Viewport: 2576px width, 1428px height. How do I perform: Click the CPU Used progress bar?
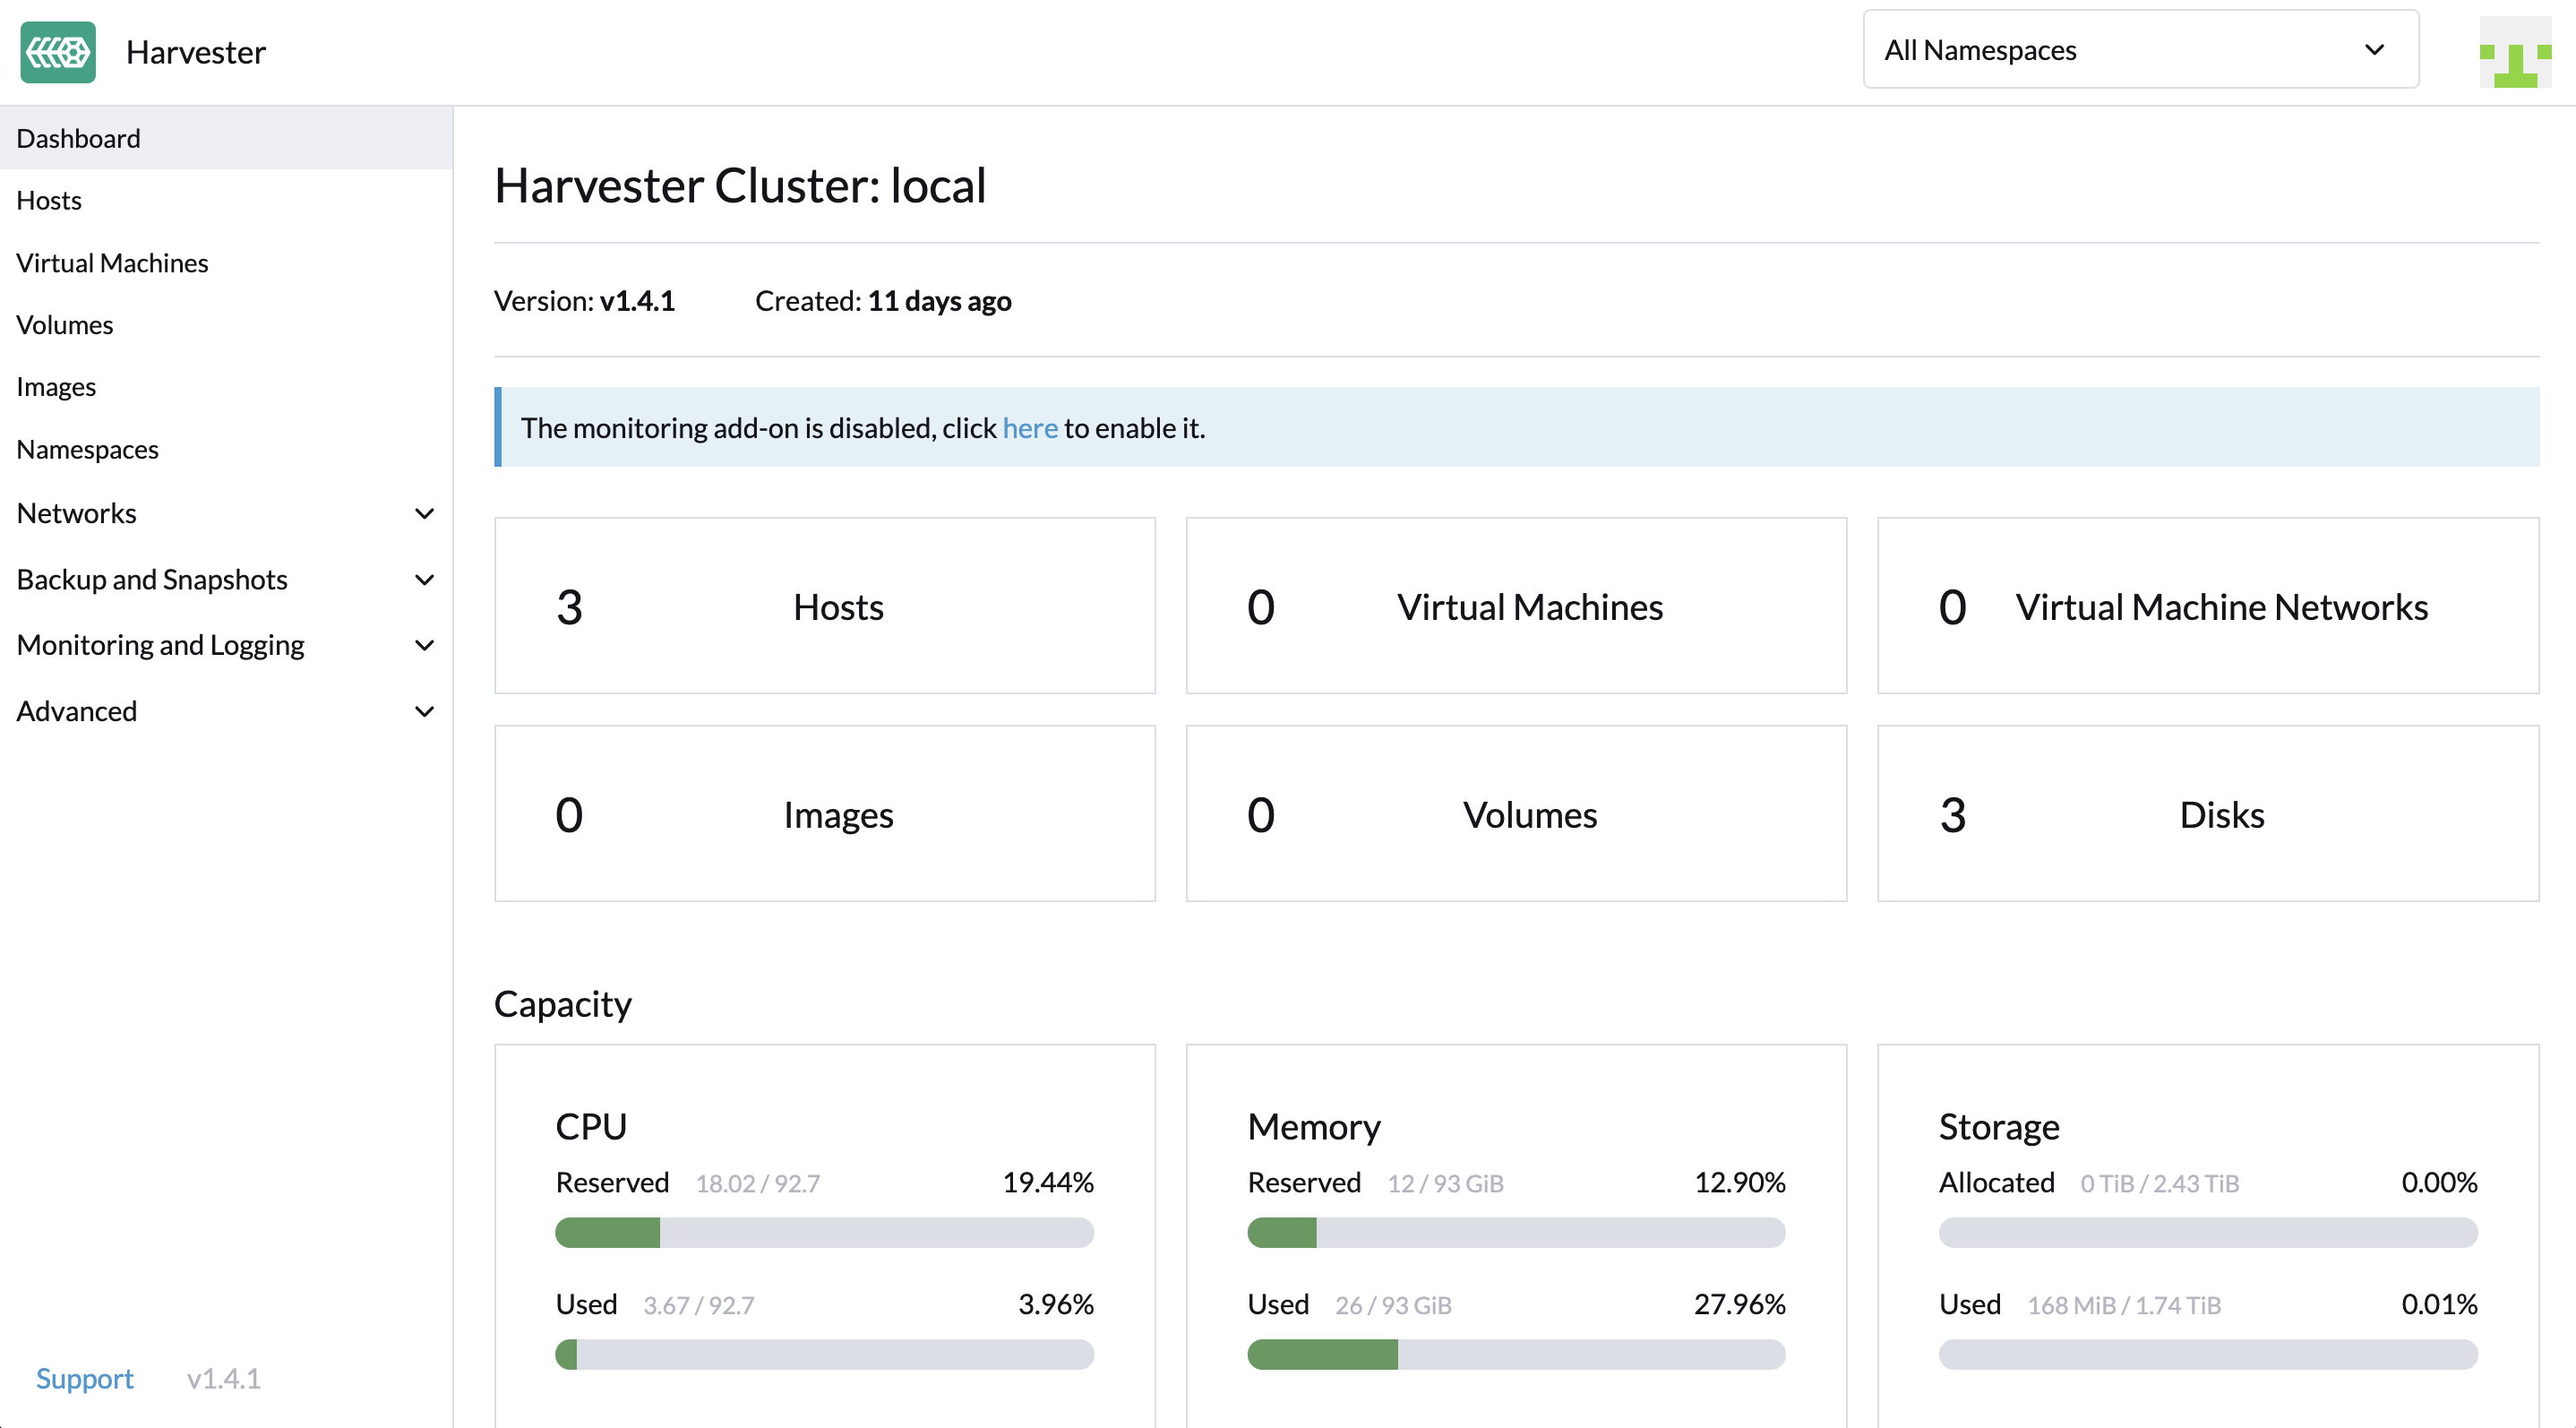pyautogui.click(x=825, y=1355)
